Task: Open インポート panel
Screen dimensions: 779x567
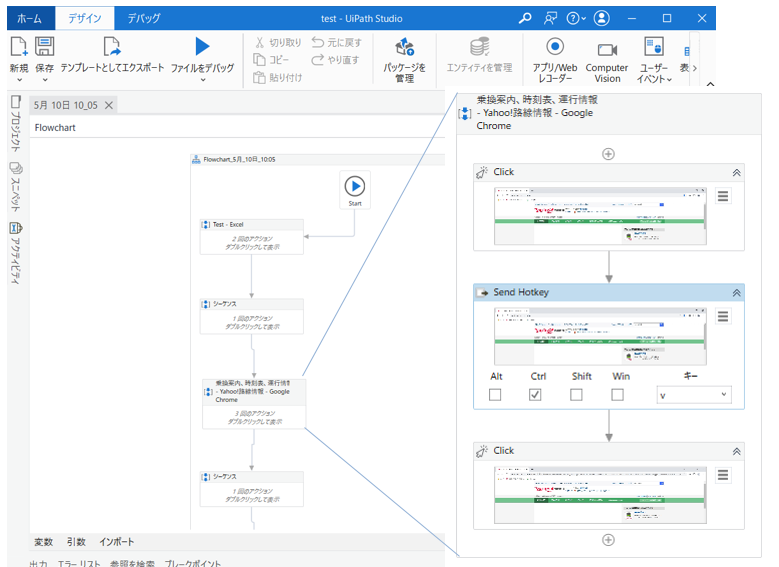Action: (x=116, y=542)
